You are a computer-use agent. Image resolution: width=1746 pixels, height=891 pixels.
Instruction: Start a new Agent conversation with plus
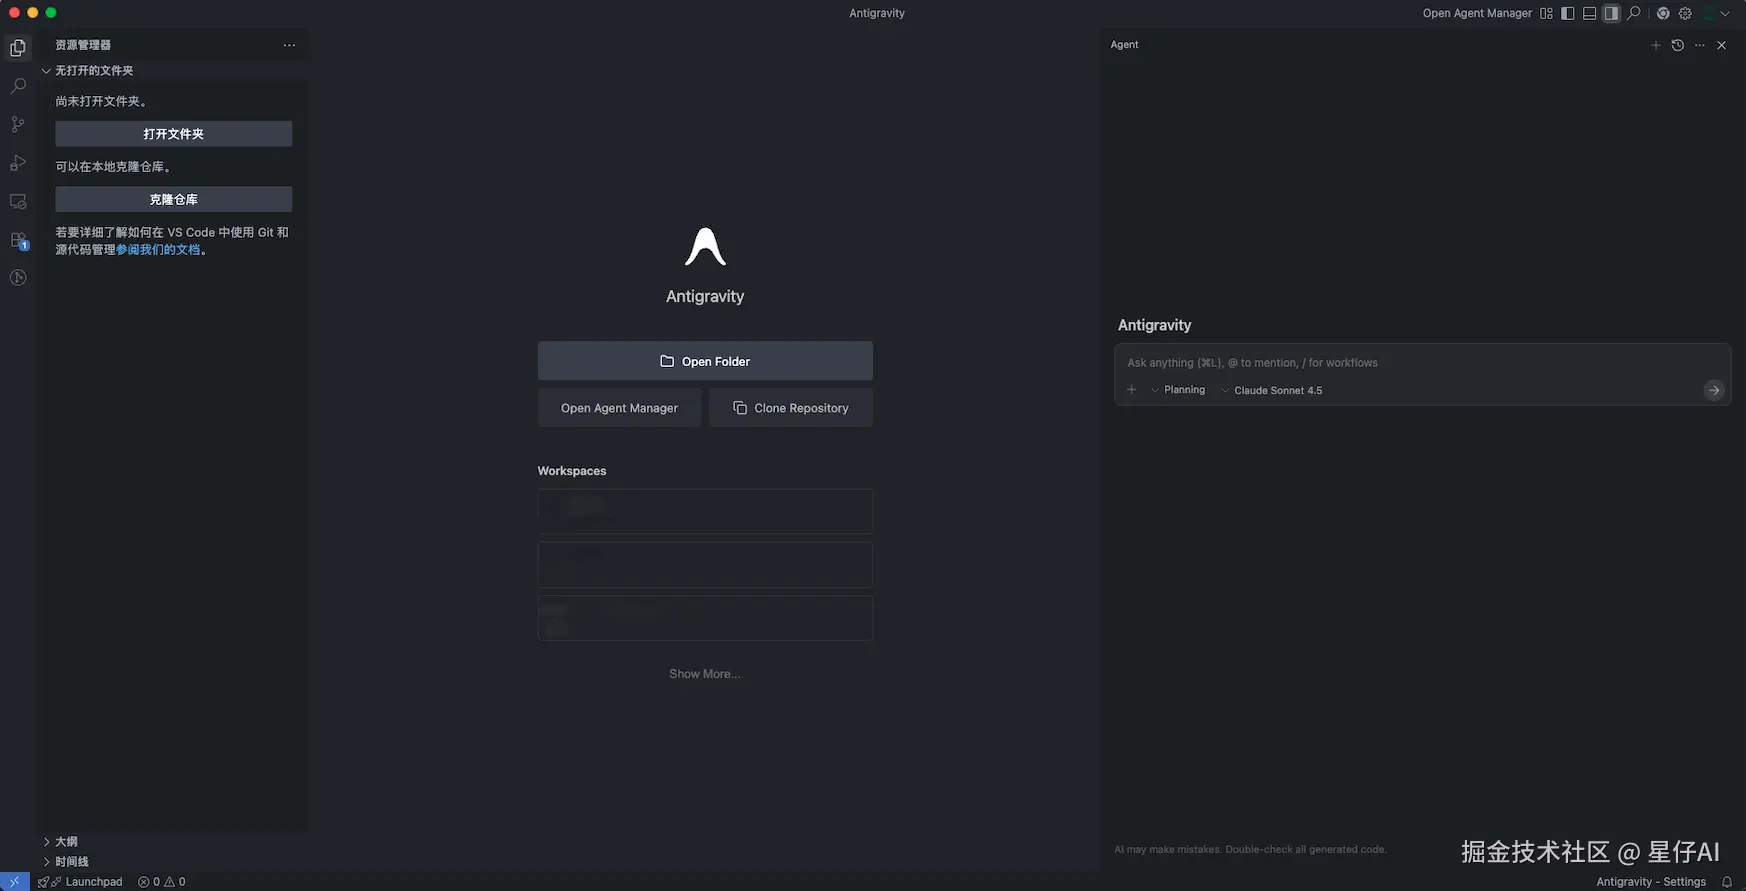click(1655, 45)
